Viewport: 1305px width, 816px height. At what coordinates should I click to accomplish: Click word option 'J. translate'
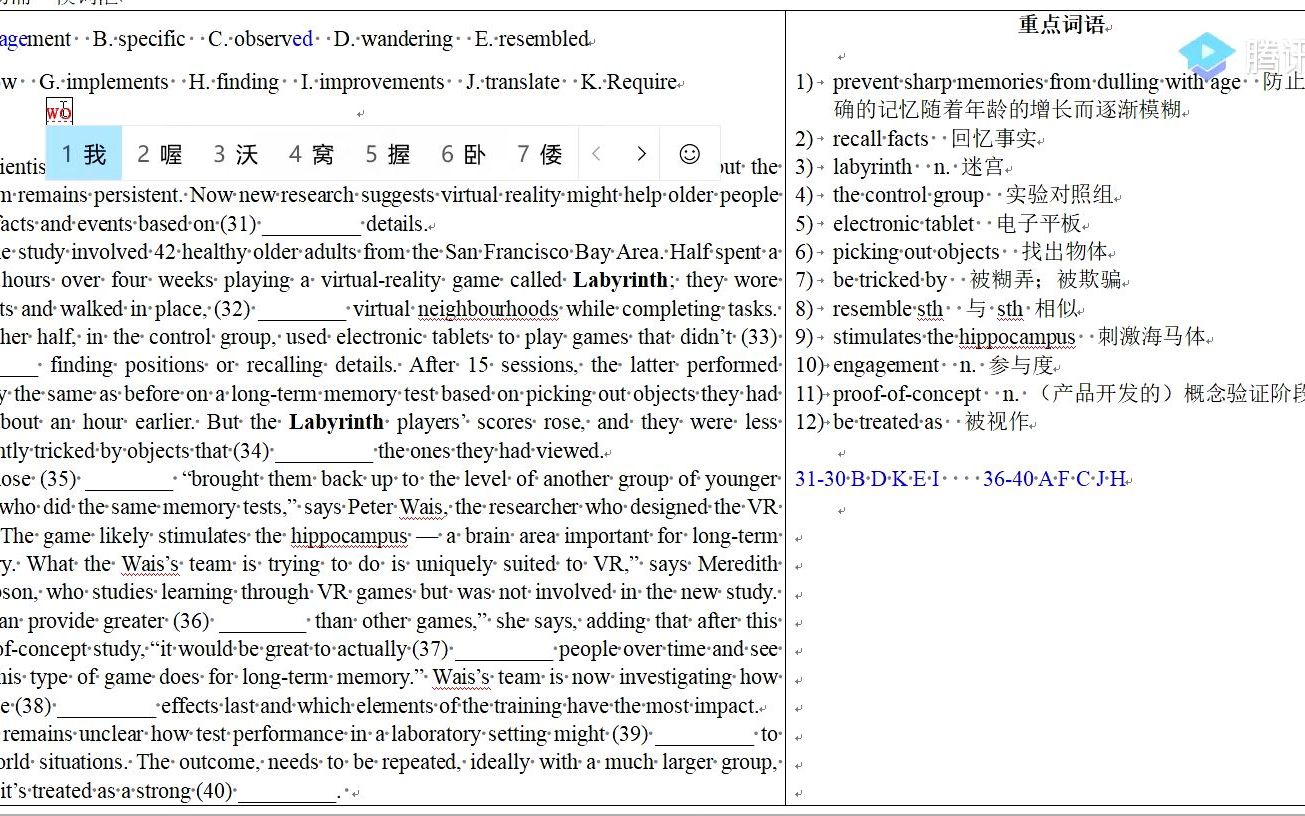(513, 82)
